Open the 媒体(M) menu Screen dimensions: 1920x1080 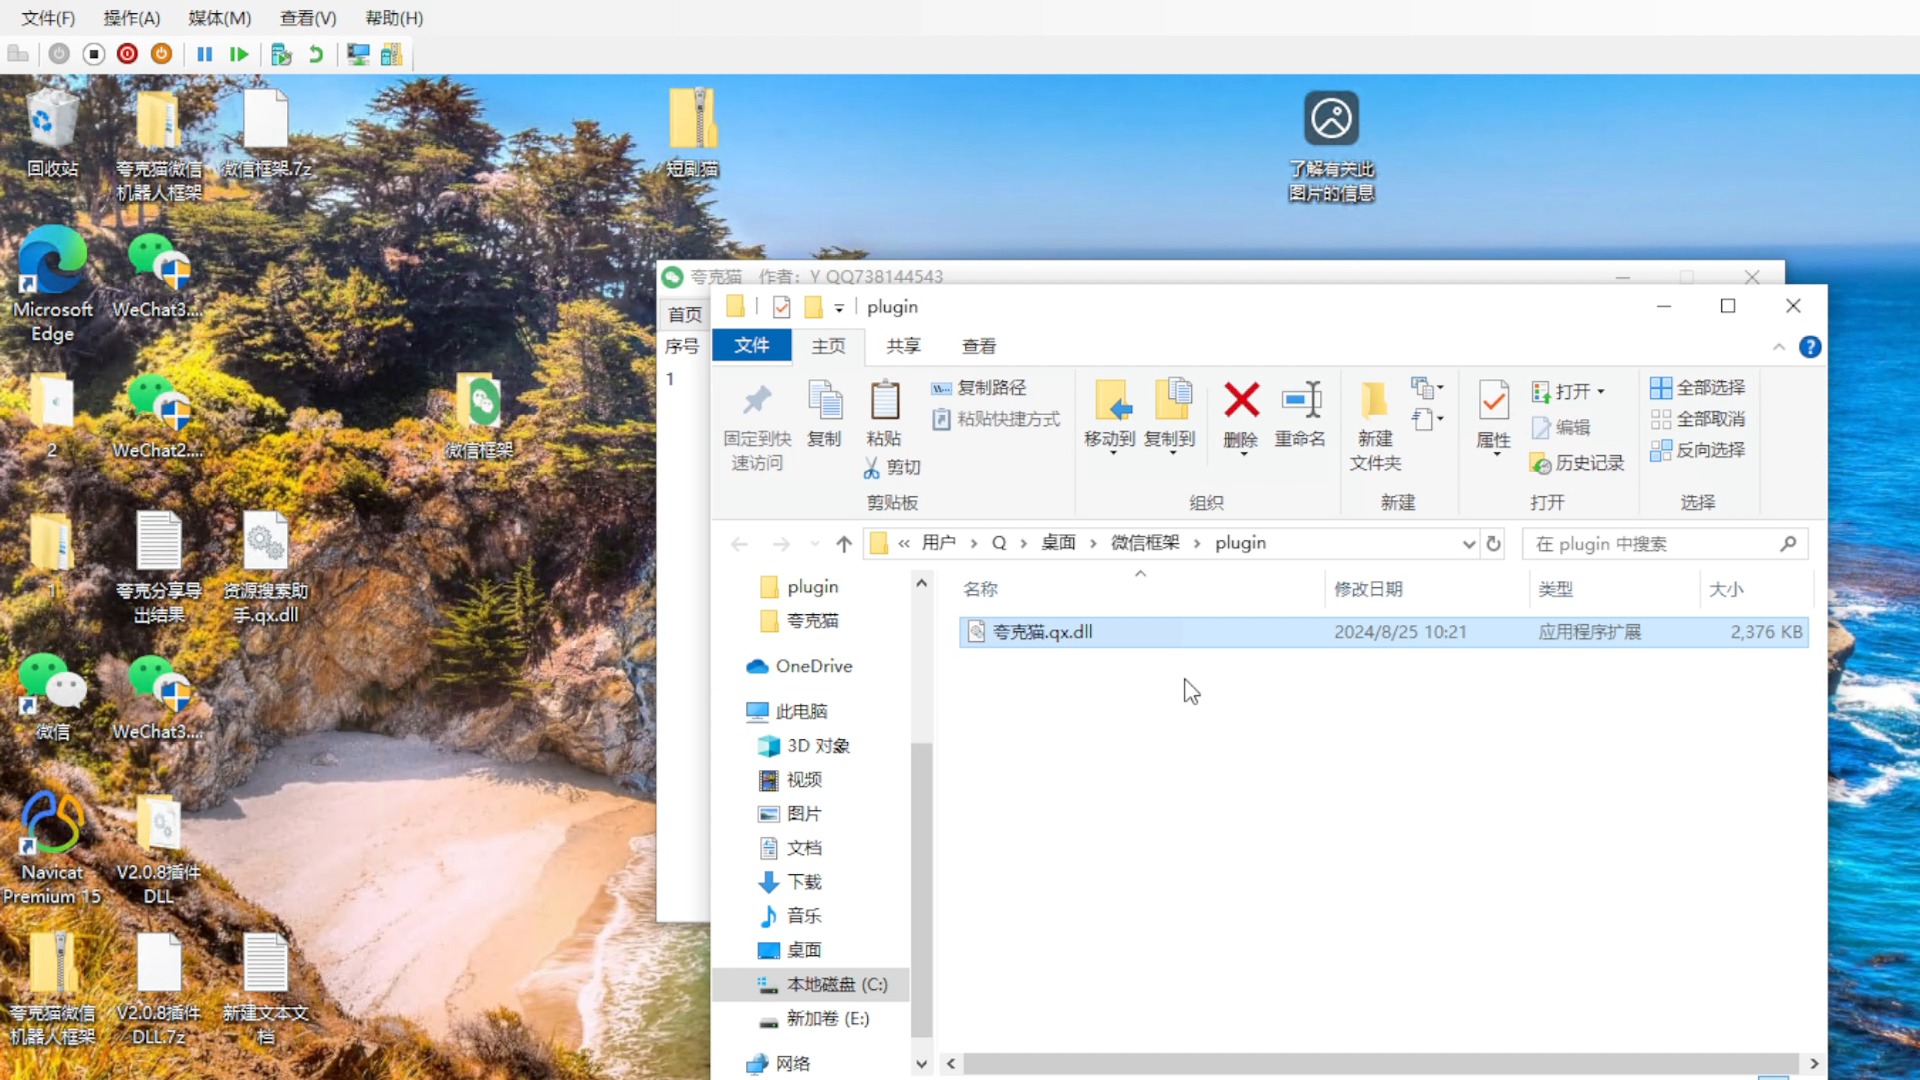220,18
